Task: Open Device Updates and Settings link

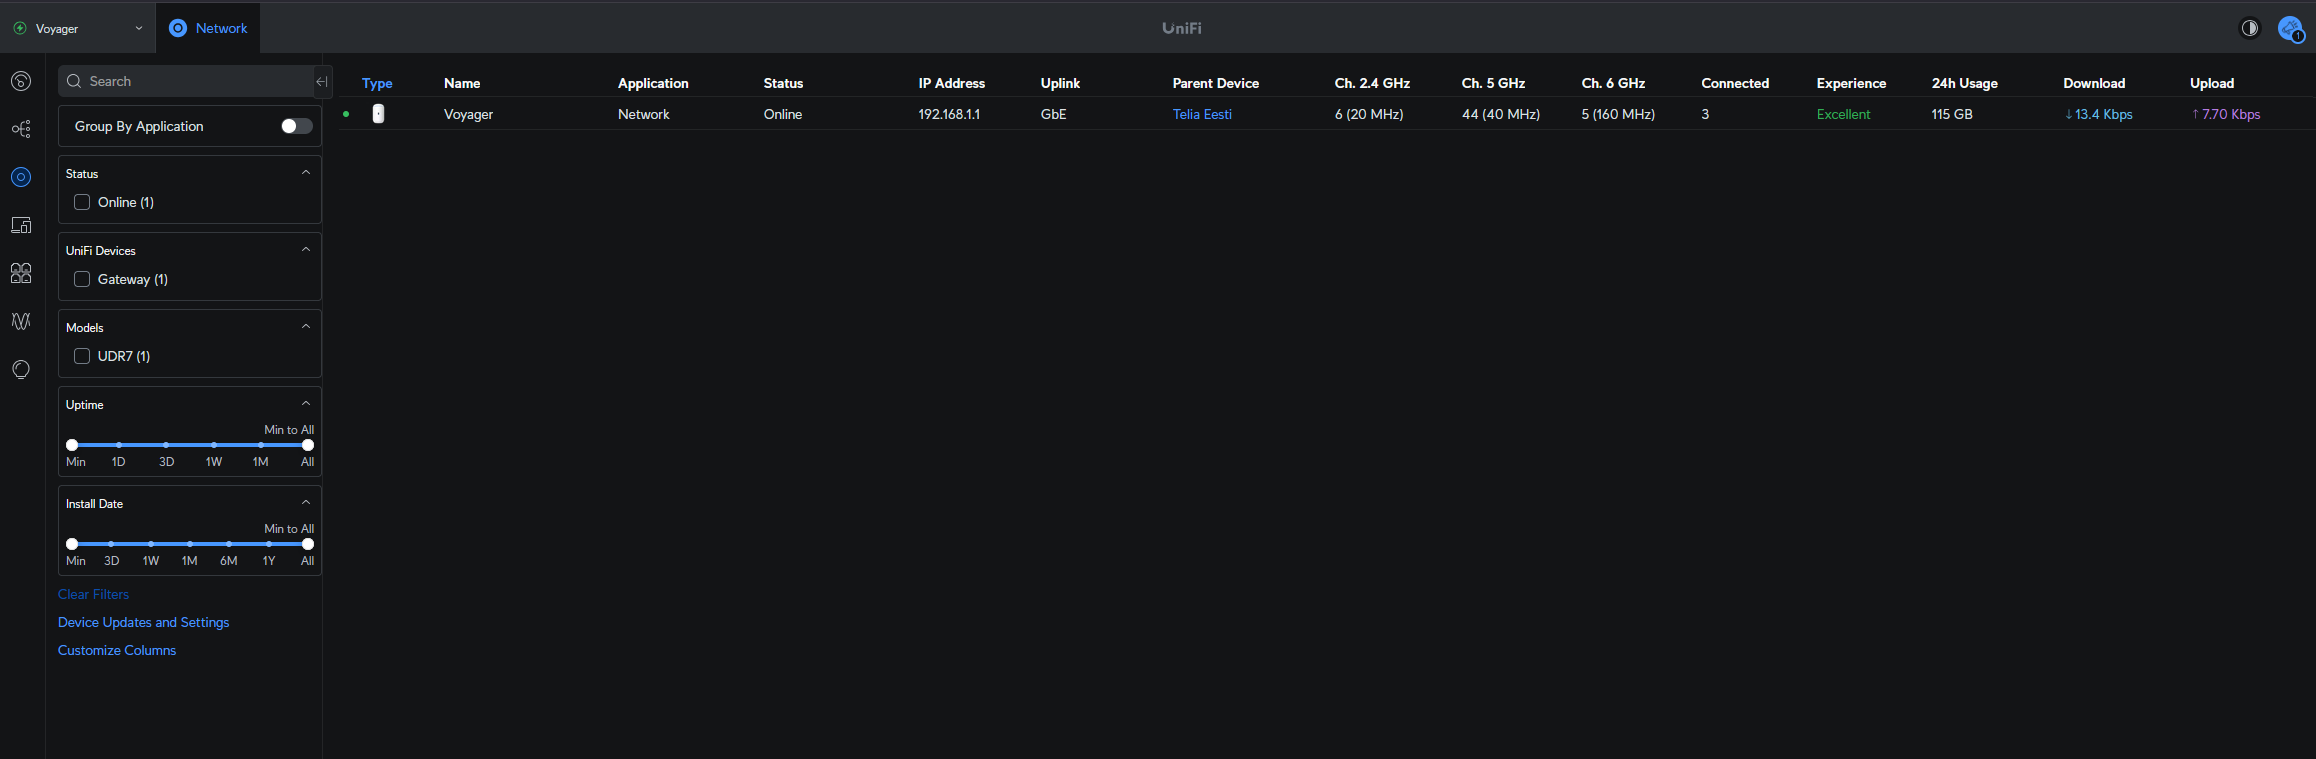Action: 143,622
